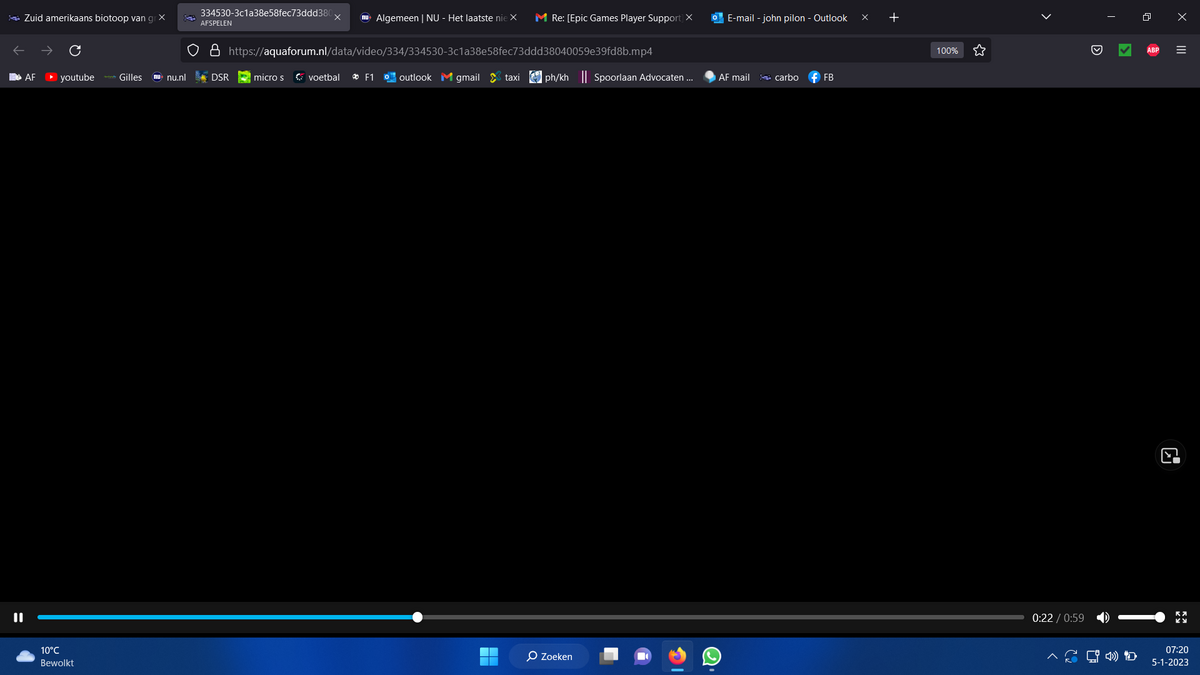Open a new browser tab
The height and width of the screenshot is (675, 1200).
point(893,17)
